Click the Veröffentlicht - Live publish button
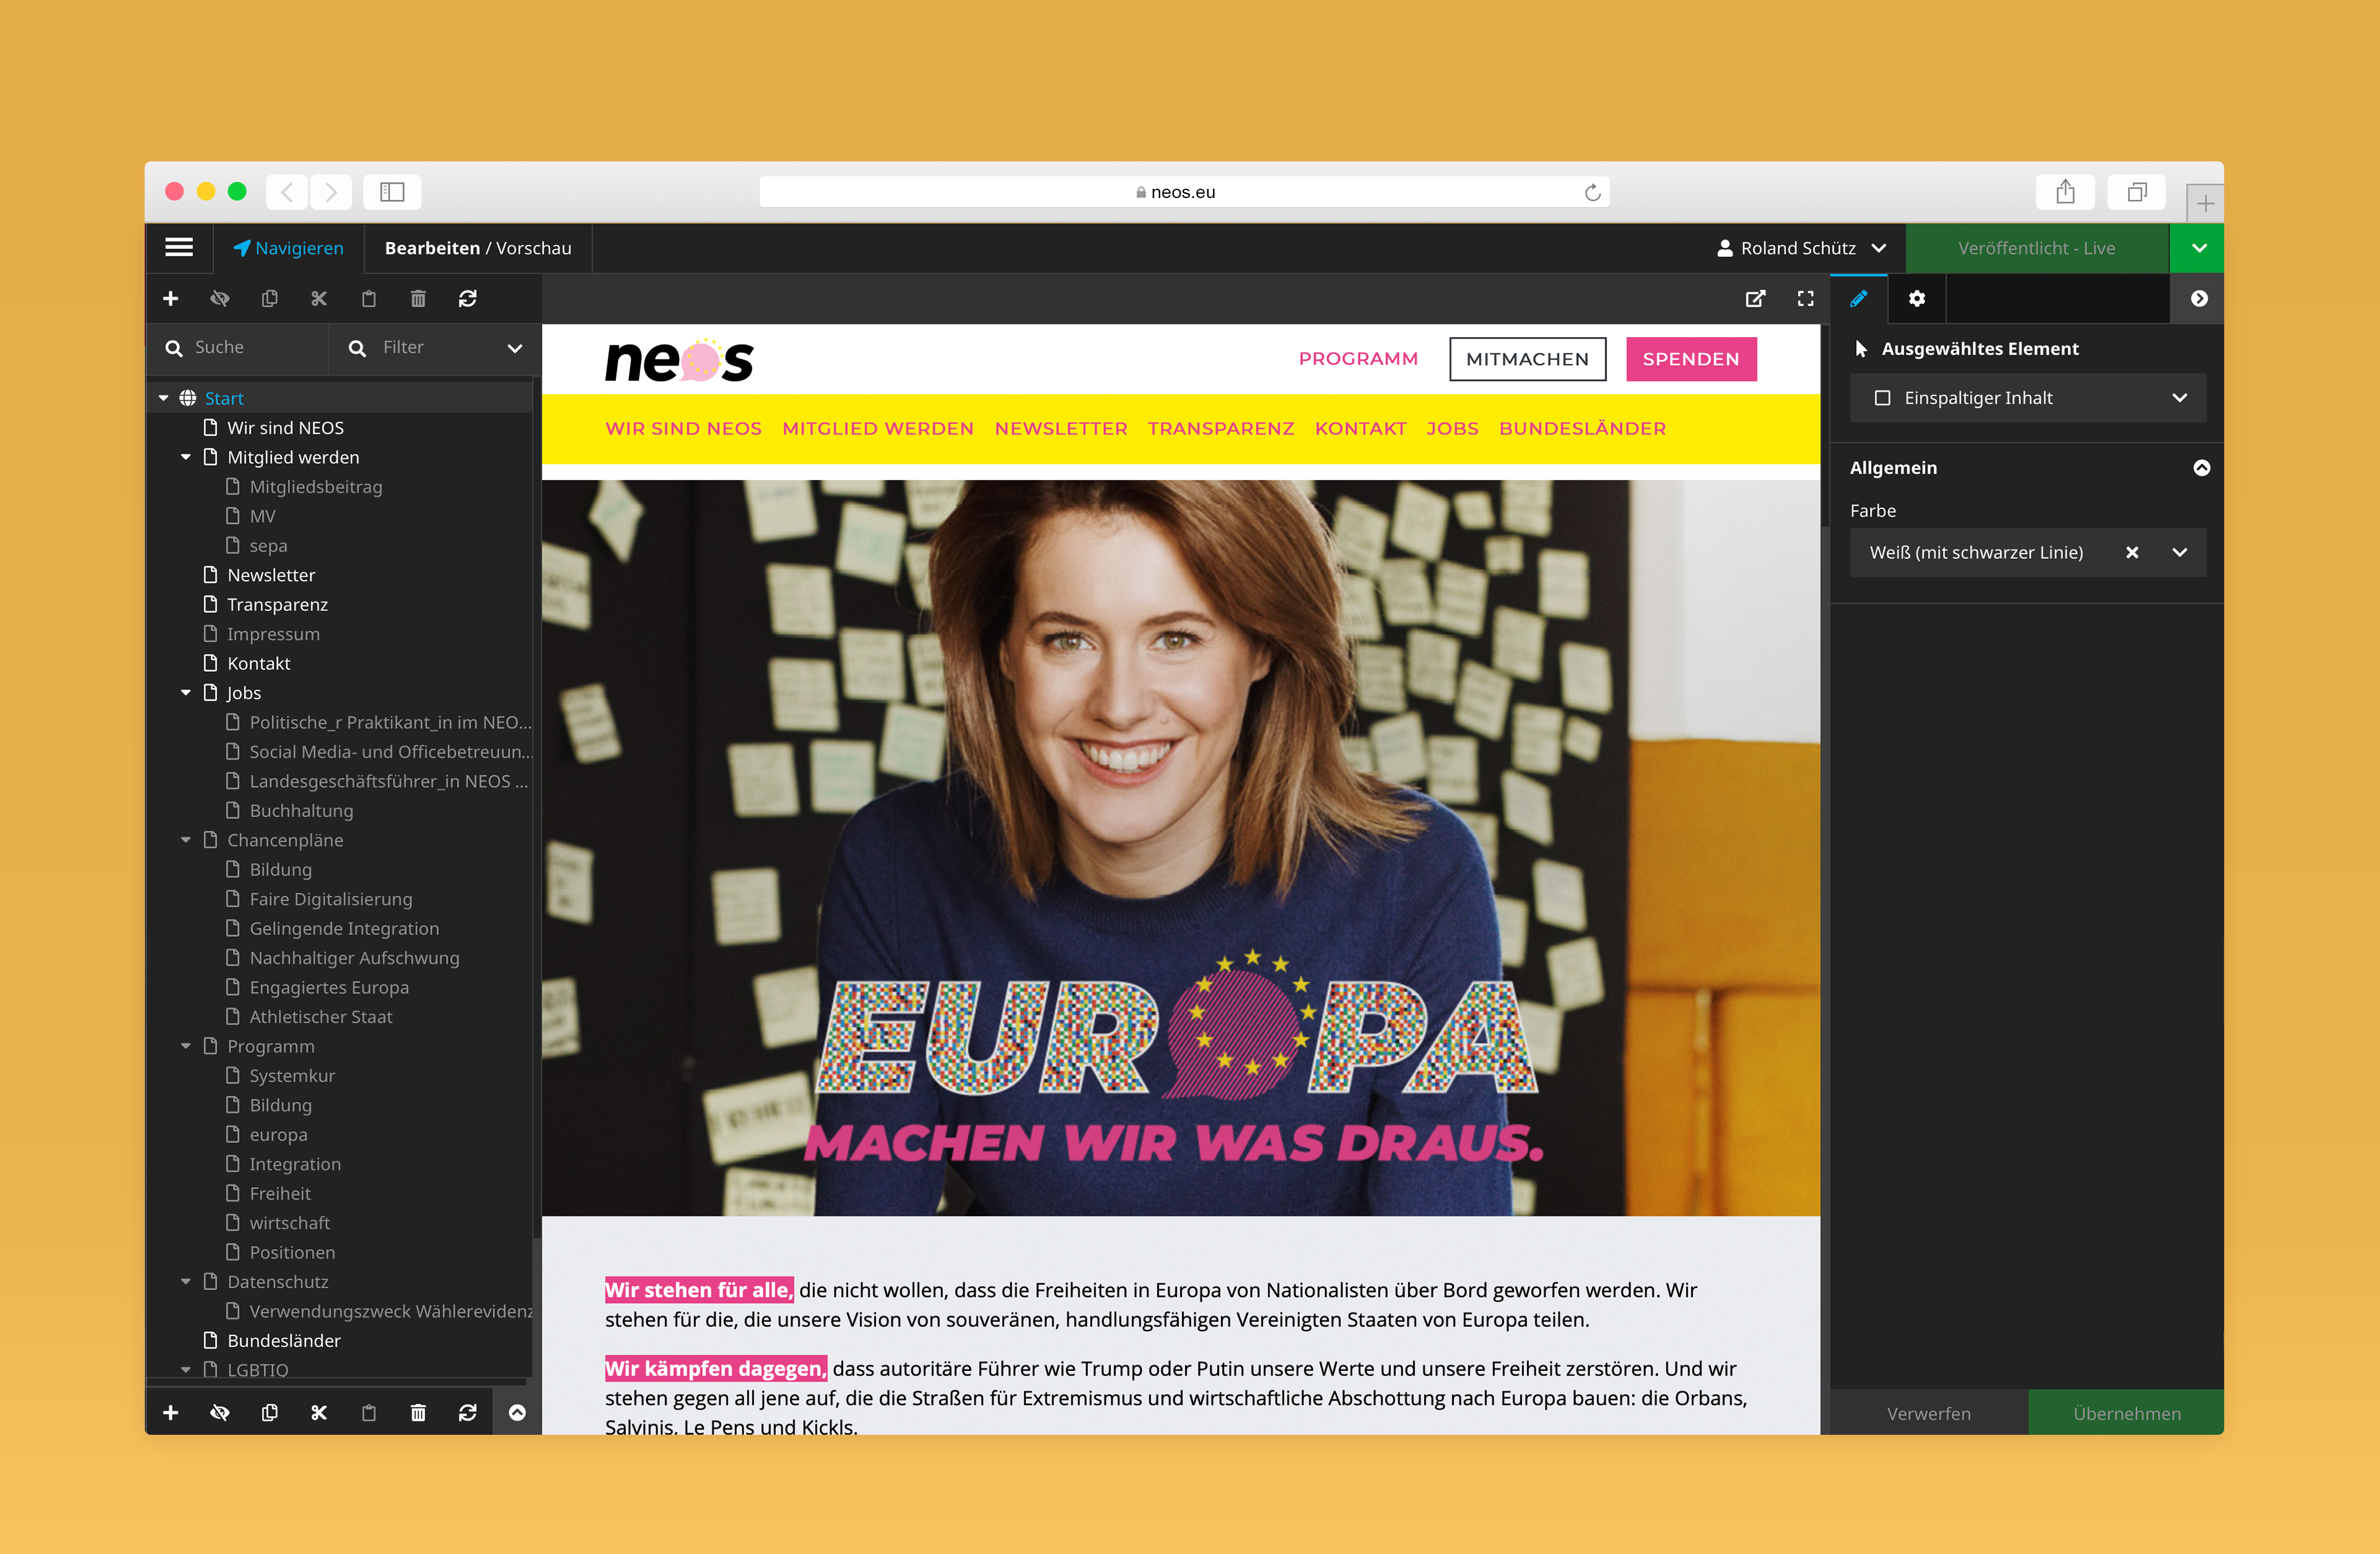Image resolution: width=2380 pixels, height=1554 pixels. click(x=2037, y=248)
